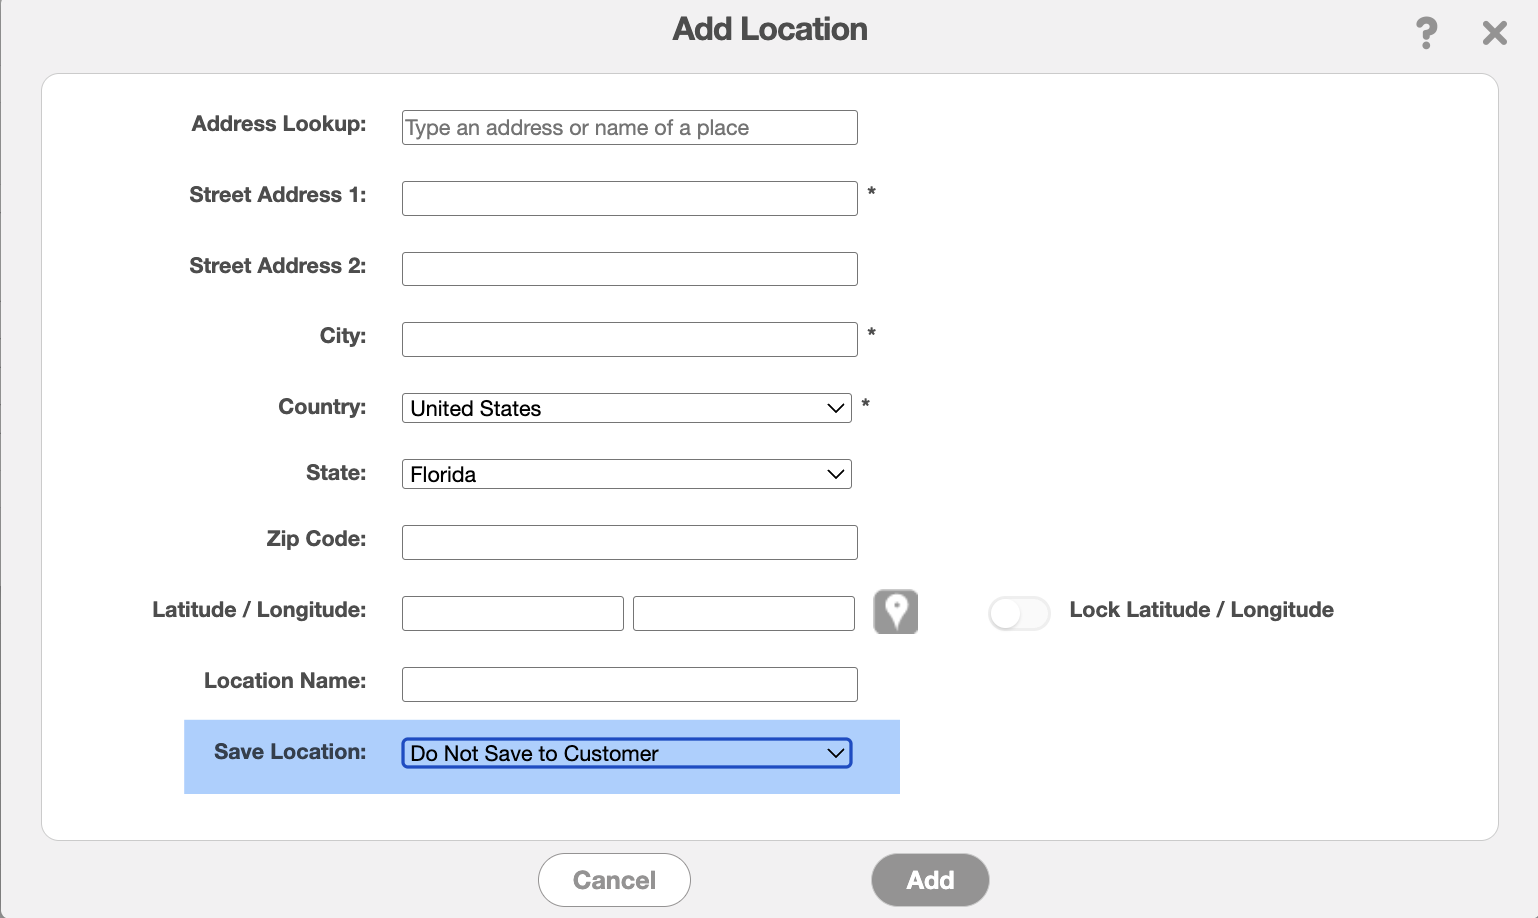Focus the Longitude input box
Viewport: 1538px width, 918px height.
click(744, 613)
